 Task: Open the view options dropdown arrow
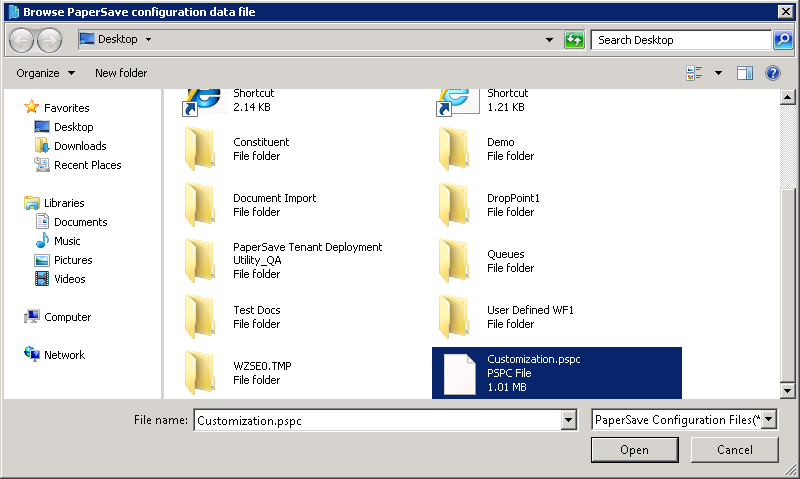[718, 73]
